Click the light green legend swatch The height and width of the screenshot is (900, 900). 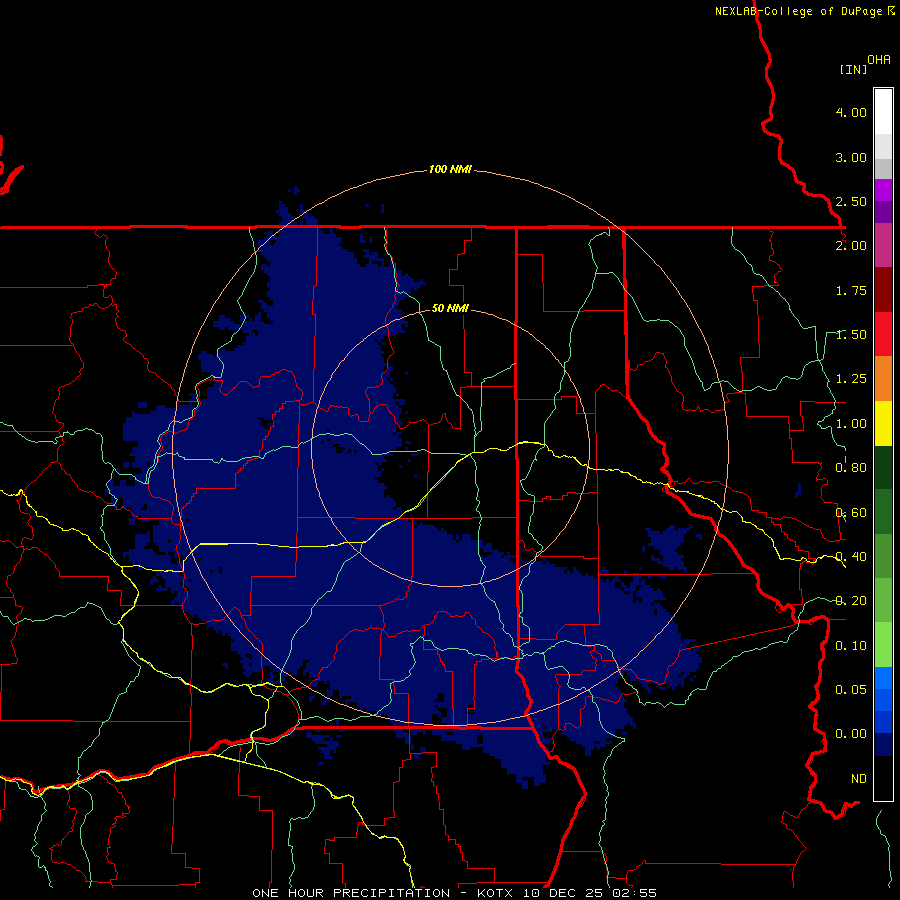[883, 645]
